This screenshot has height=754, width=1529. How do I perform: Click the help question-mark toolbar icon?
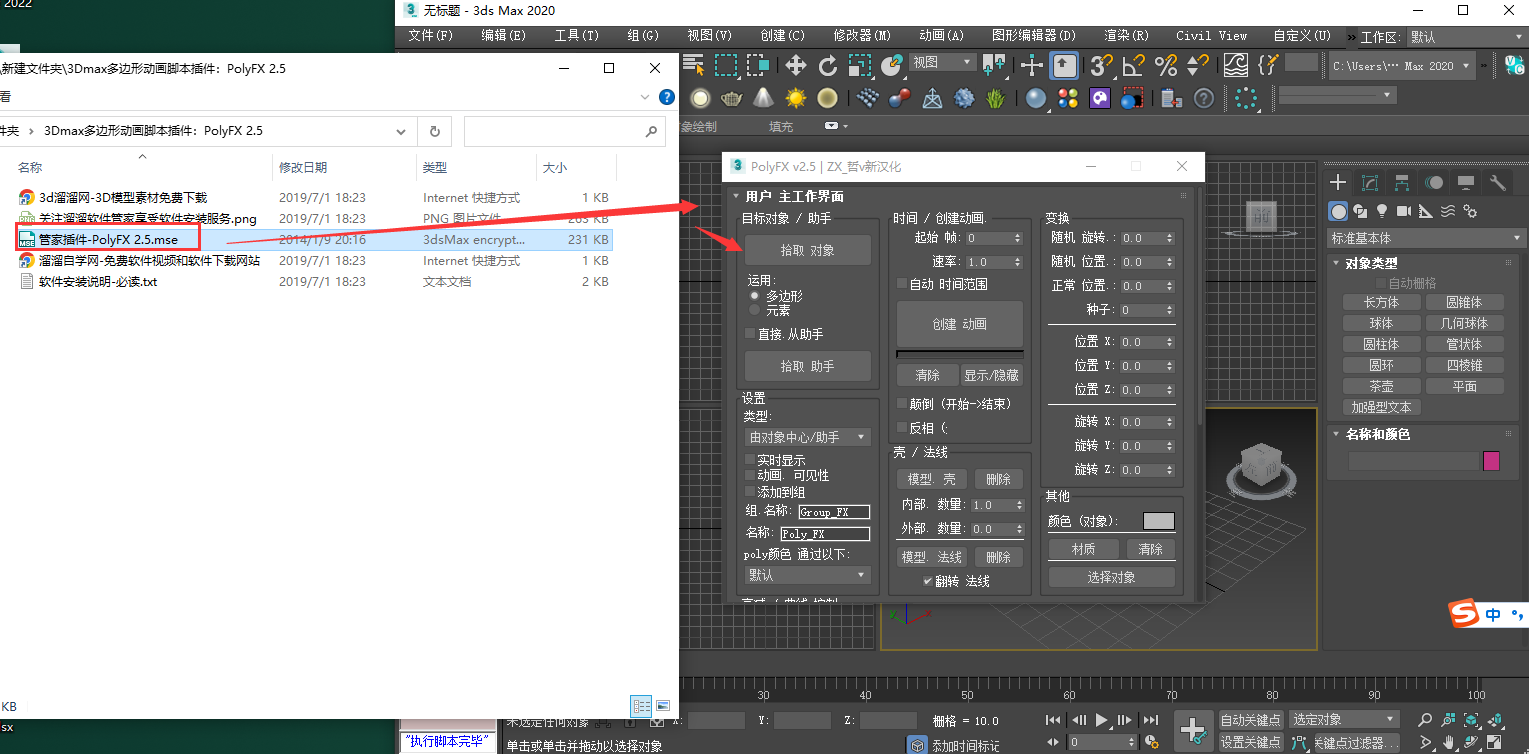[1204, 98]
